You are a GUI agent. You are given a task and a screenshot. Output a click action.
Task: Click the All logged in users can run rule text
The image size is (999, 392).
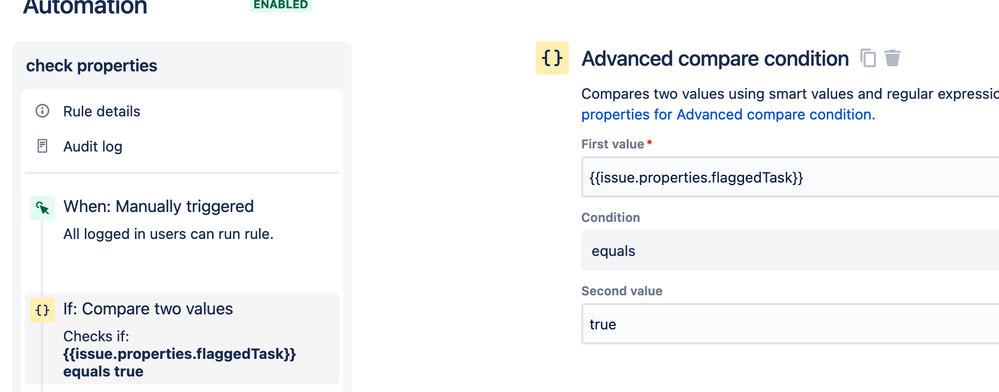pos(168,235)
